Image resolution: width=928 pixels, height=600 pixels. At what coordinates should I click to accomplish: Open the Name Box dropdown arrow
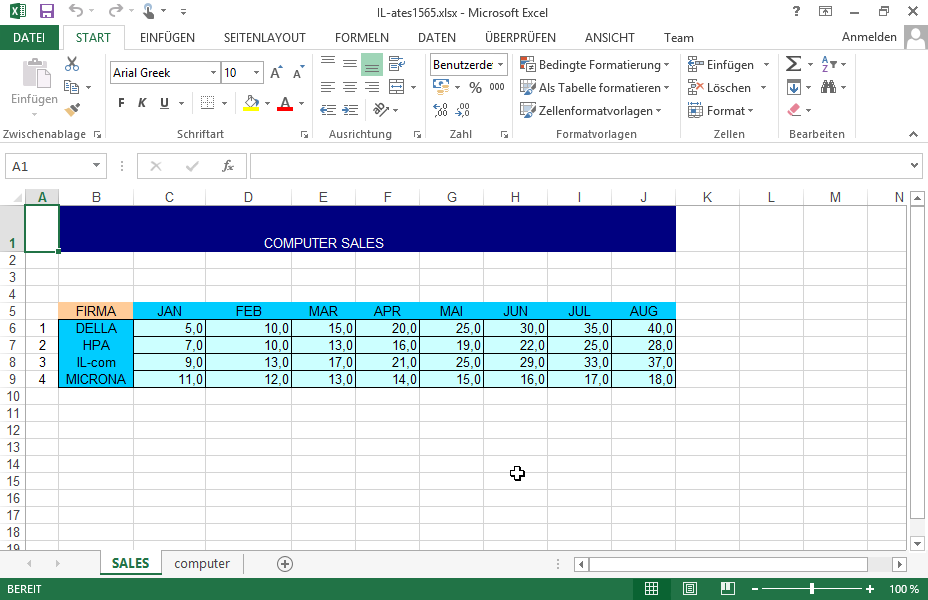tap(96, 166)
